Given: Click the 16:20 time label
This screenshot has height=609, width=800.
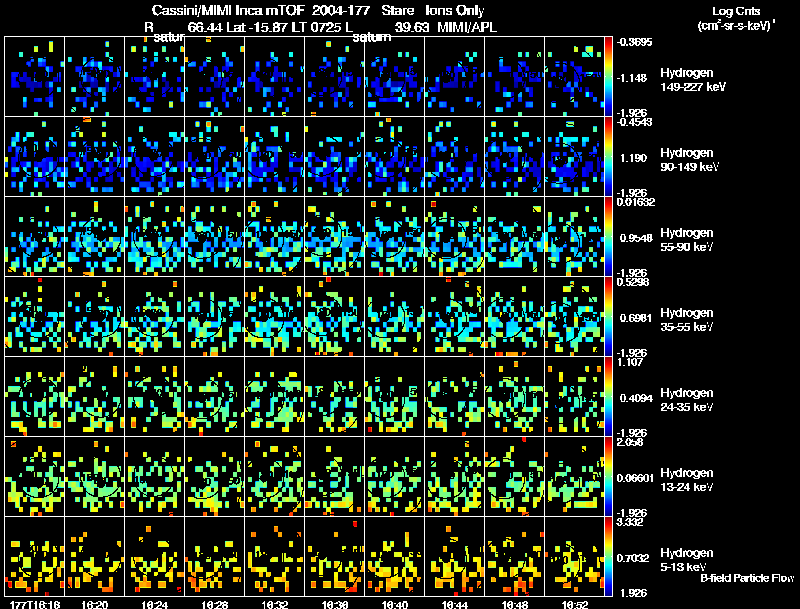Looking at the screenshot, I should [x=94, y=604].
